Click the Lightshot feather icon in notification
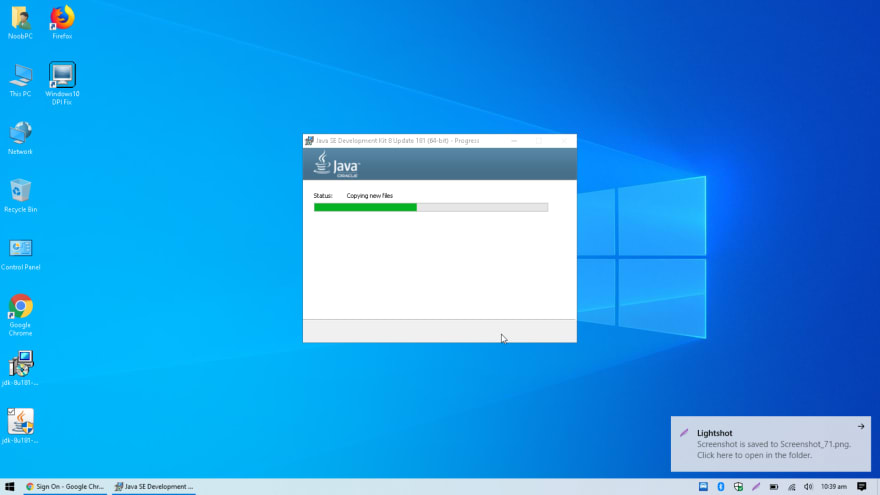This screenshot has height=495, width=880. coord(684,433)
